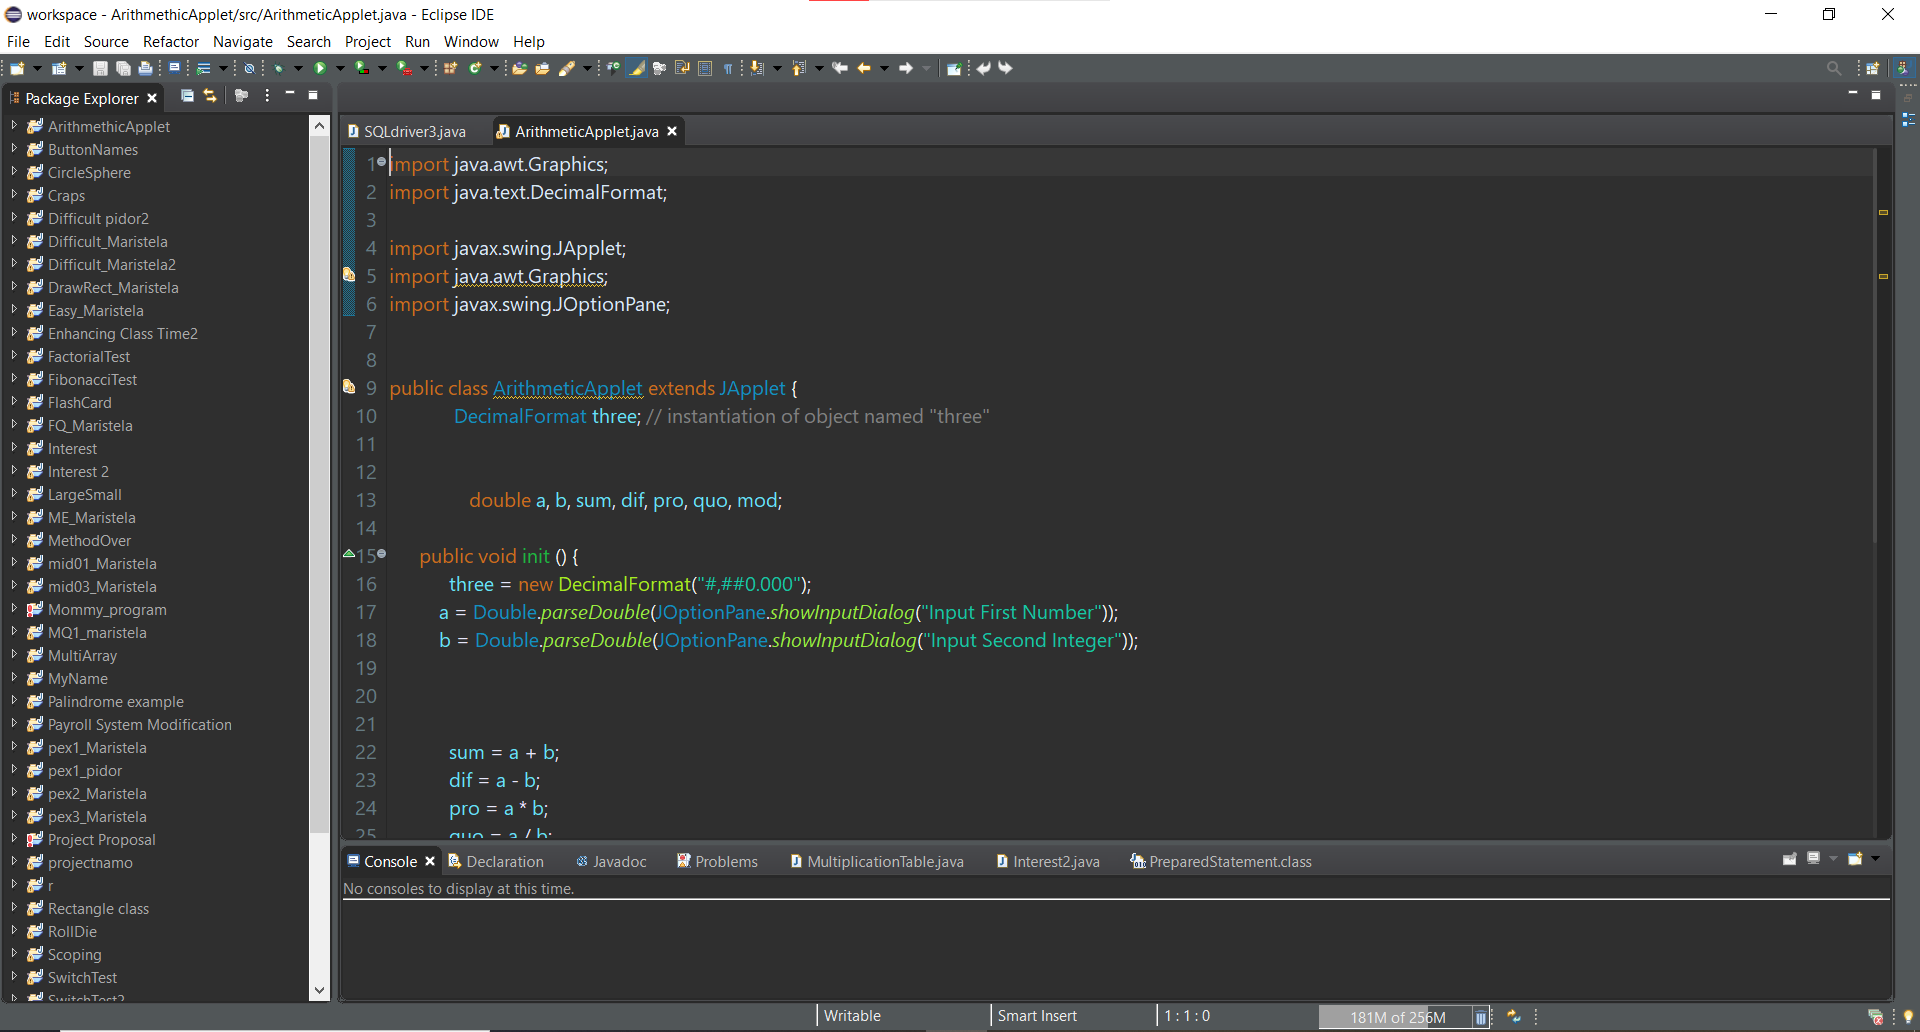Open Package Explorer View Menu dots
The height and width of the screenshot is (1032, 1920).
[x=267, y=96]
